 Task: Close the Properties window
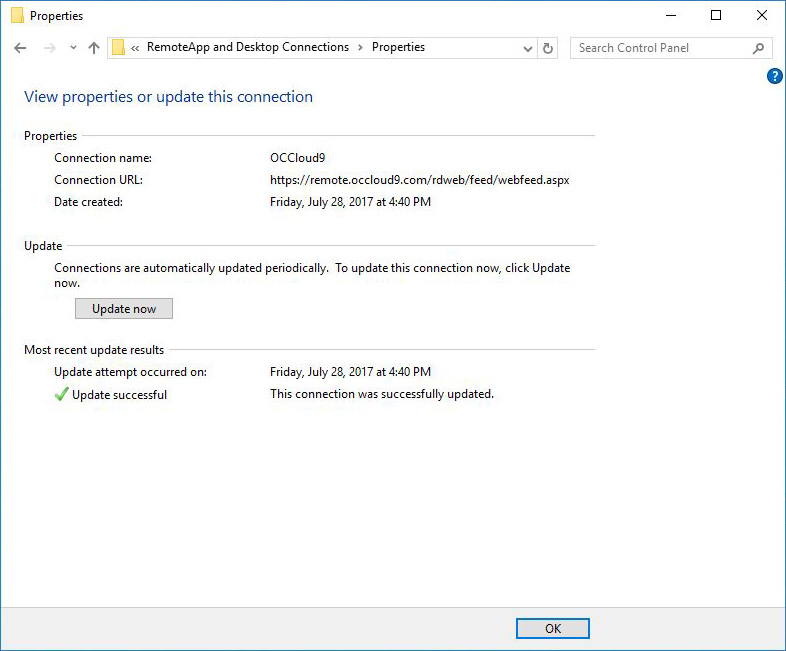click(761, 16)
